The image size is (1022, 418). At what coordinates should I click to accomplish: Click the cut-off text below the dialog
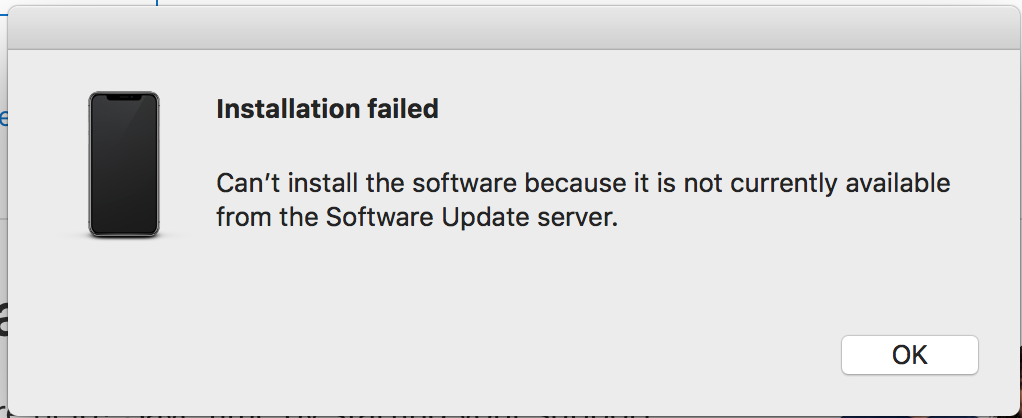(x=326, y=413)
